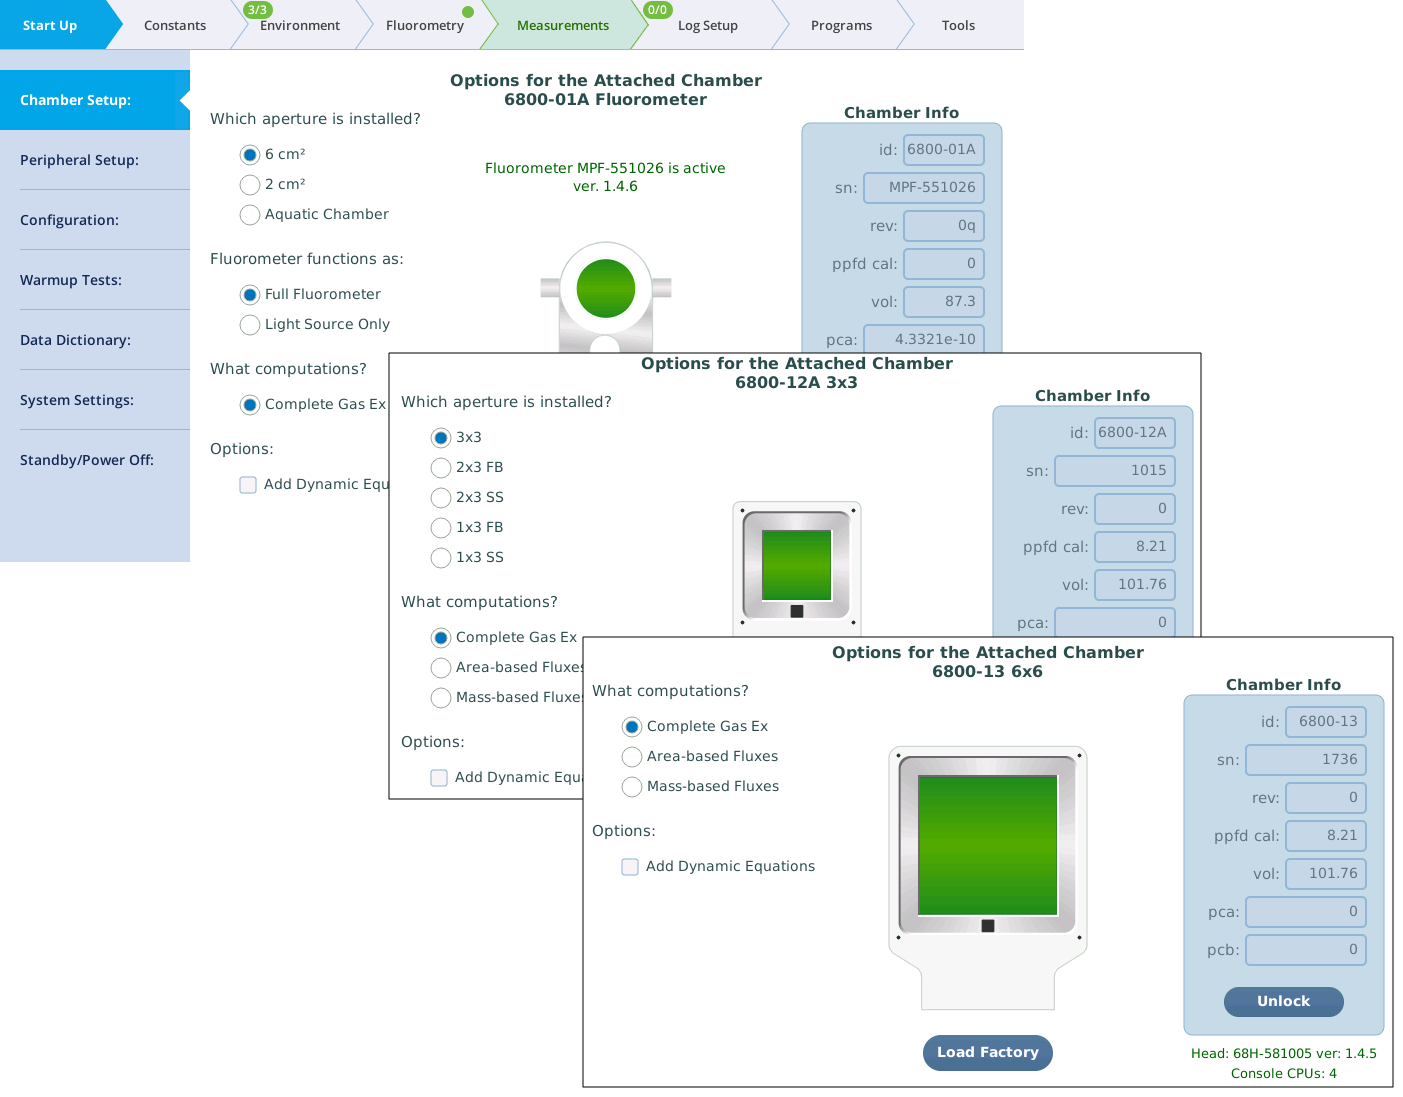The height and width of the screenshot is (1097, 1403).
Task: Click 'Head: 68H-581005 ver: 1.4.5' text
Action: click(x=1284, y=1054)
